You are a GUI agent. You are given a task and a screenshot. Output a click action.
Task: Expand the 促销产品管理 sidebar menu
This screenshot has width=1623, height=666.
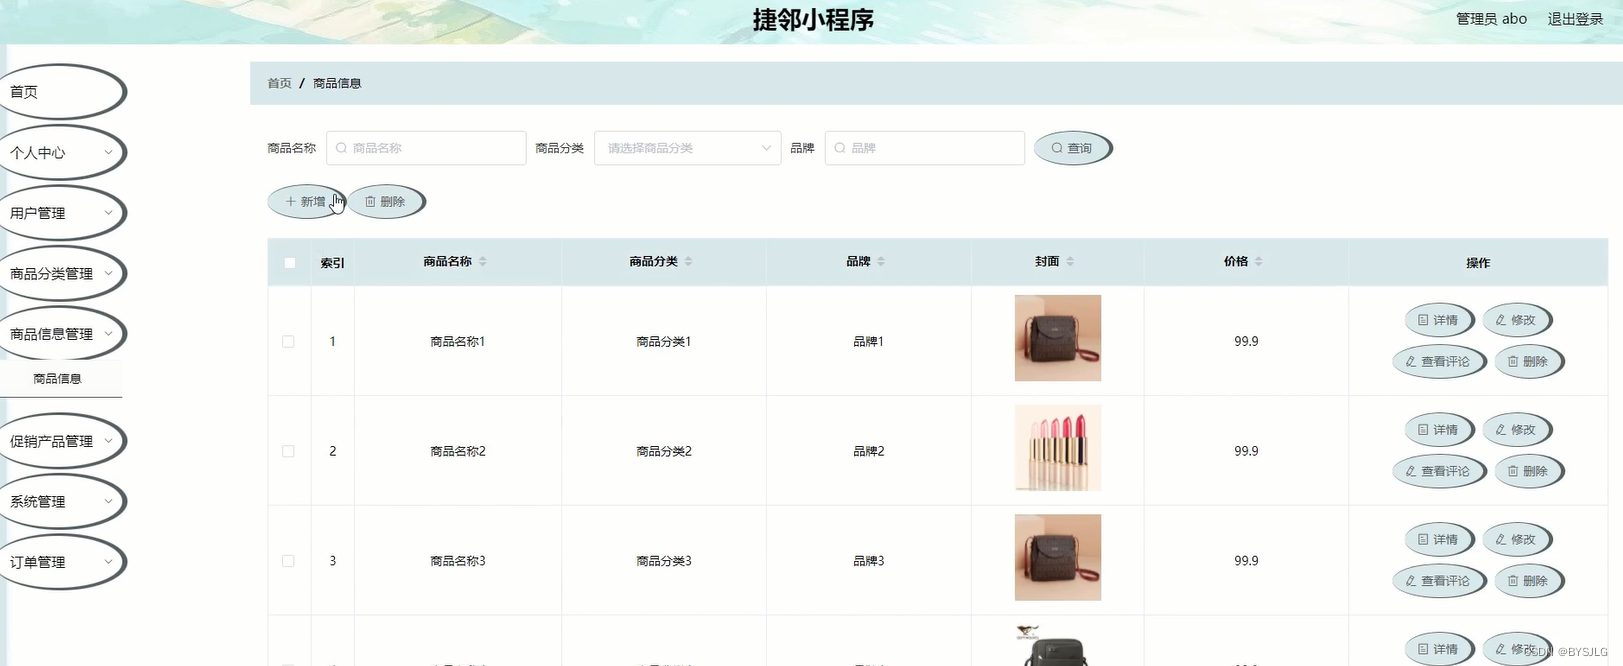click(62, 441)
